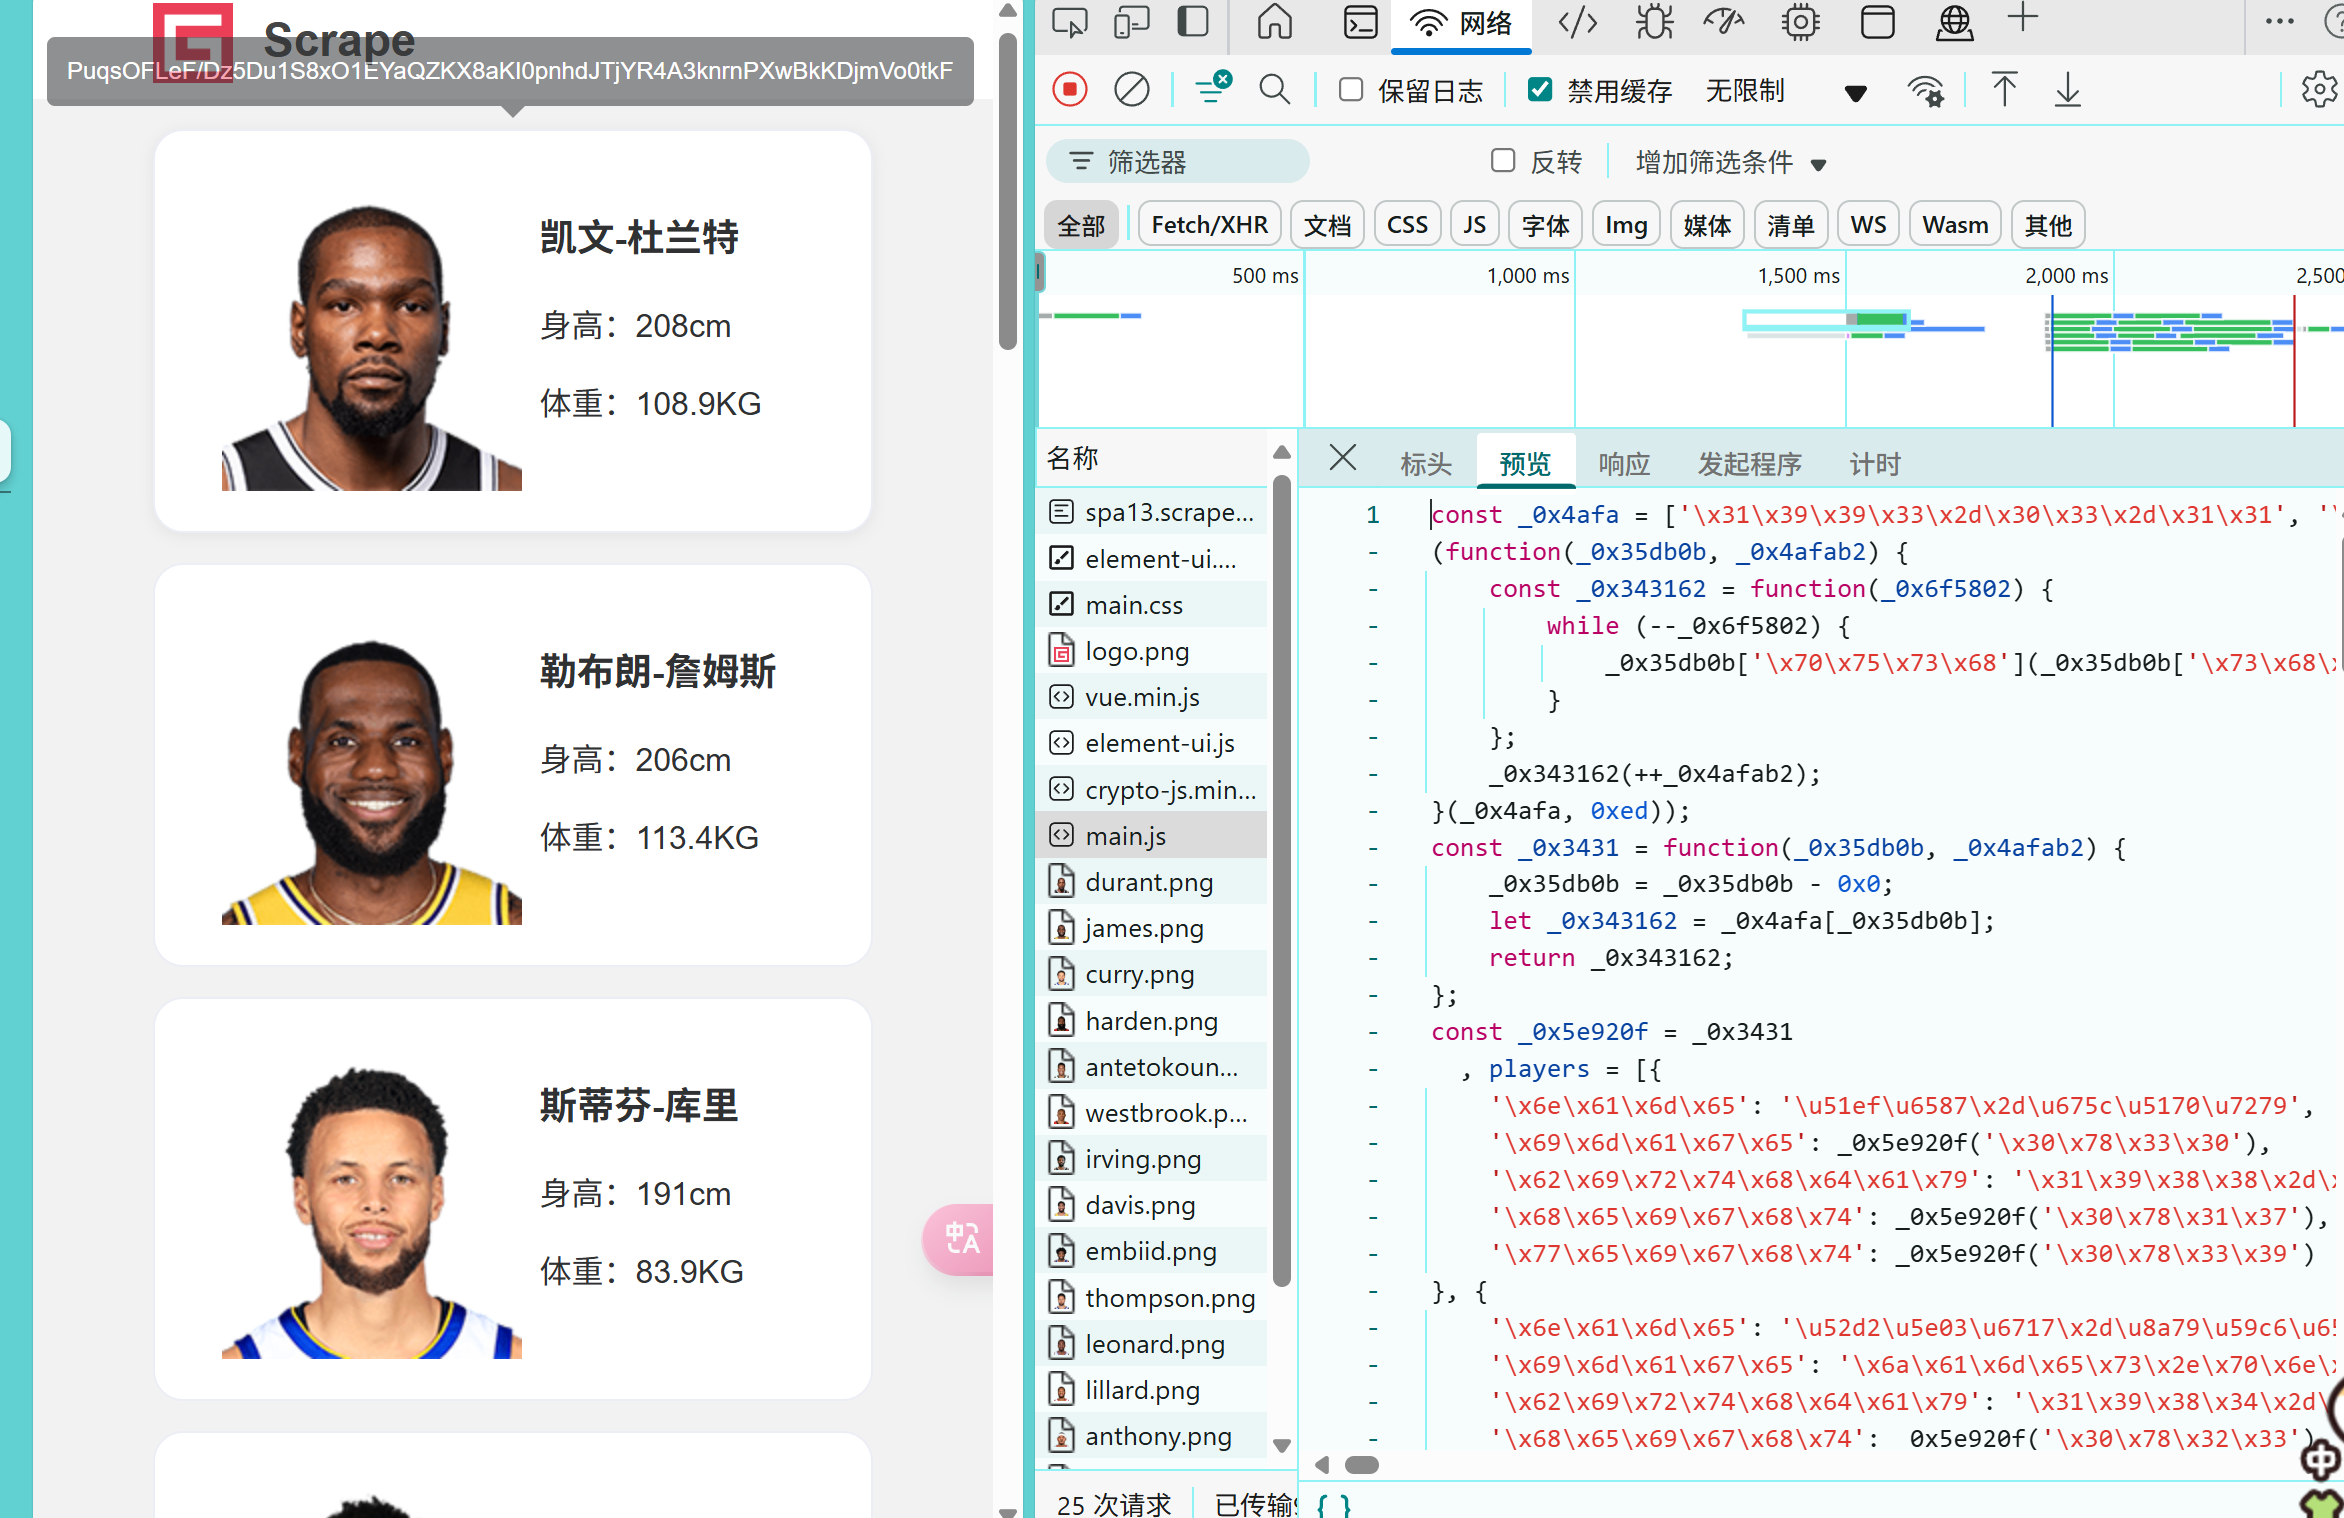This screenshot has height=1518, width=2344.
Task: Filter requests by Img
Action: click(x=1626, y=224)
